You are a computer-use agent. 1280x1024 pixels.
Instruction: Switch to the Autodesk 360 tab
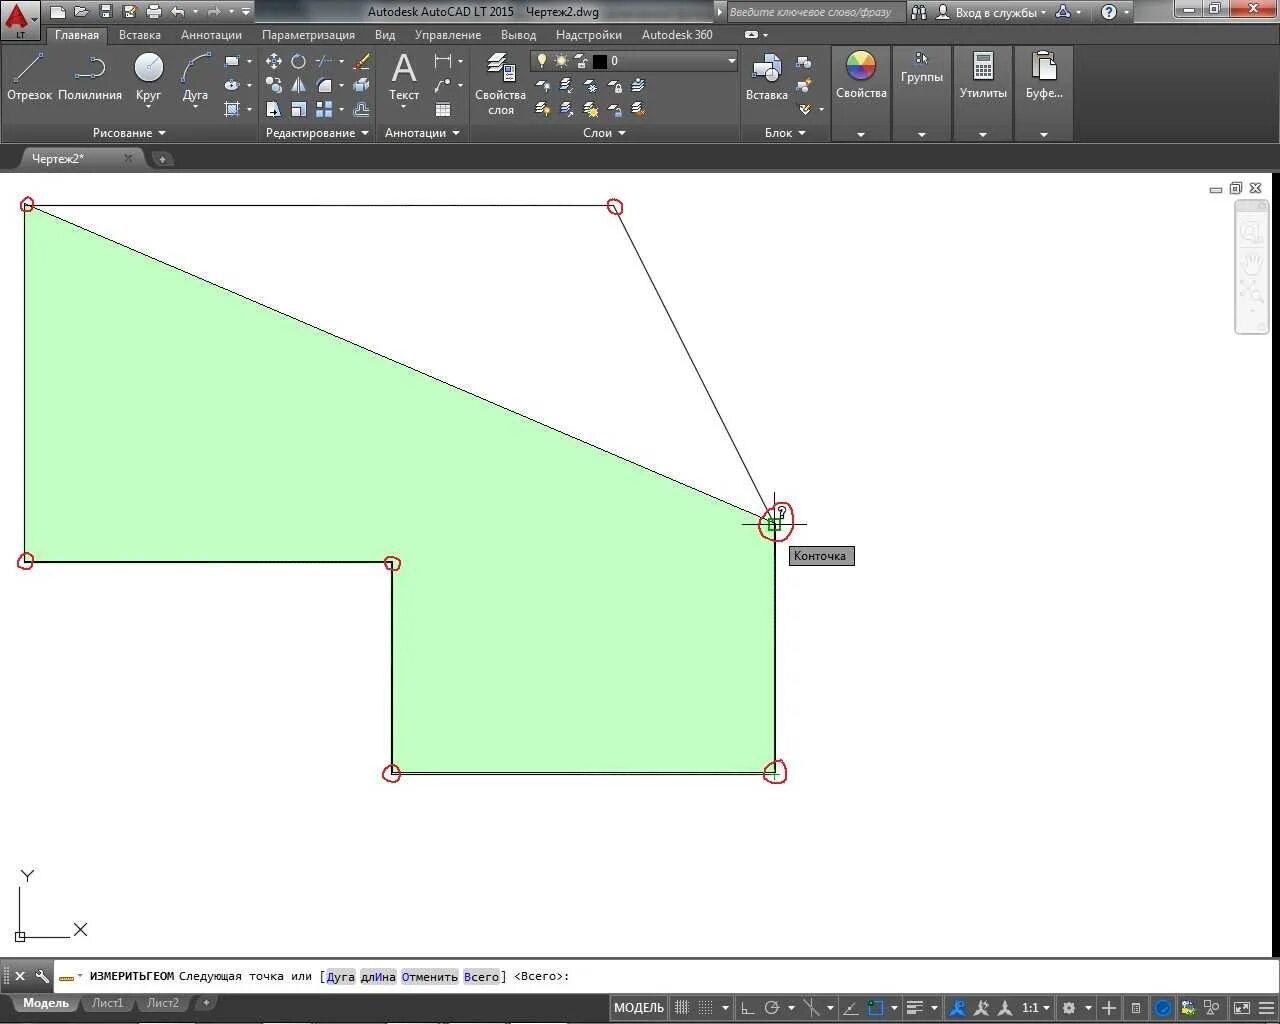tap(677, 35)
